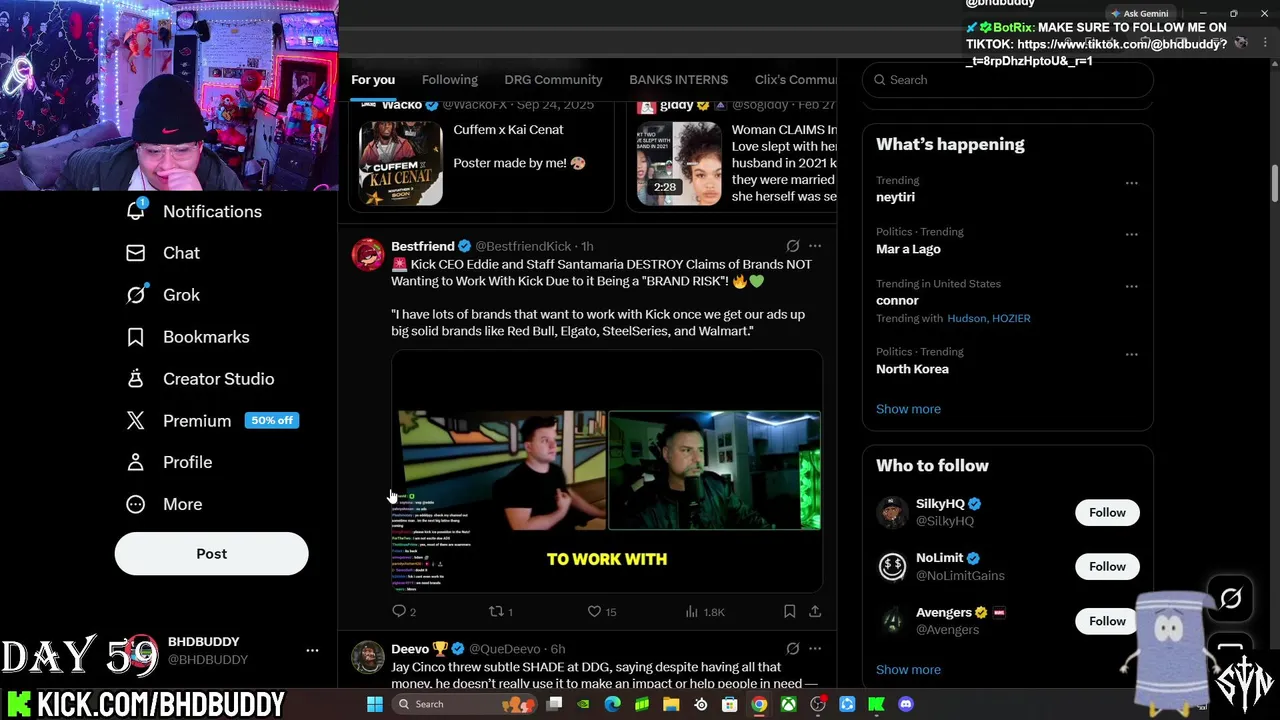Follow Avengers

(x=1107, y=621)
